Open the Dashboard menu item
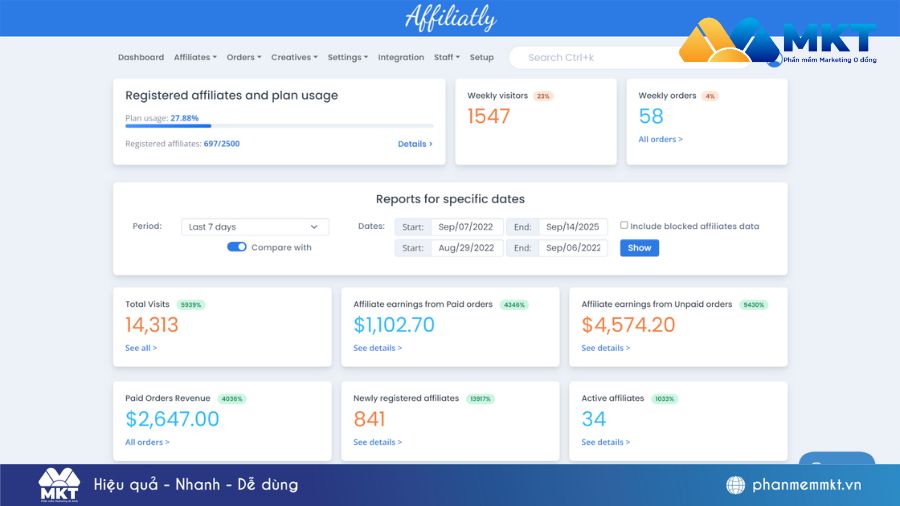This screenshot has height=506, width=900. (x=141, y=57)
